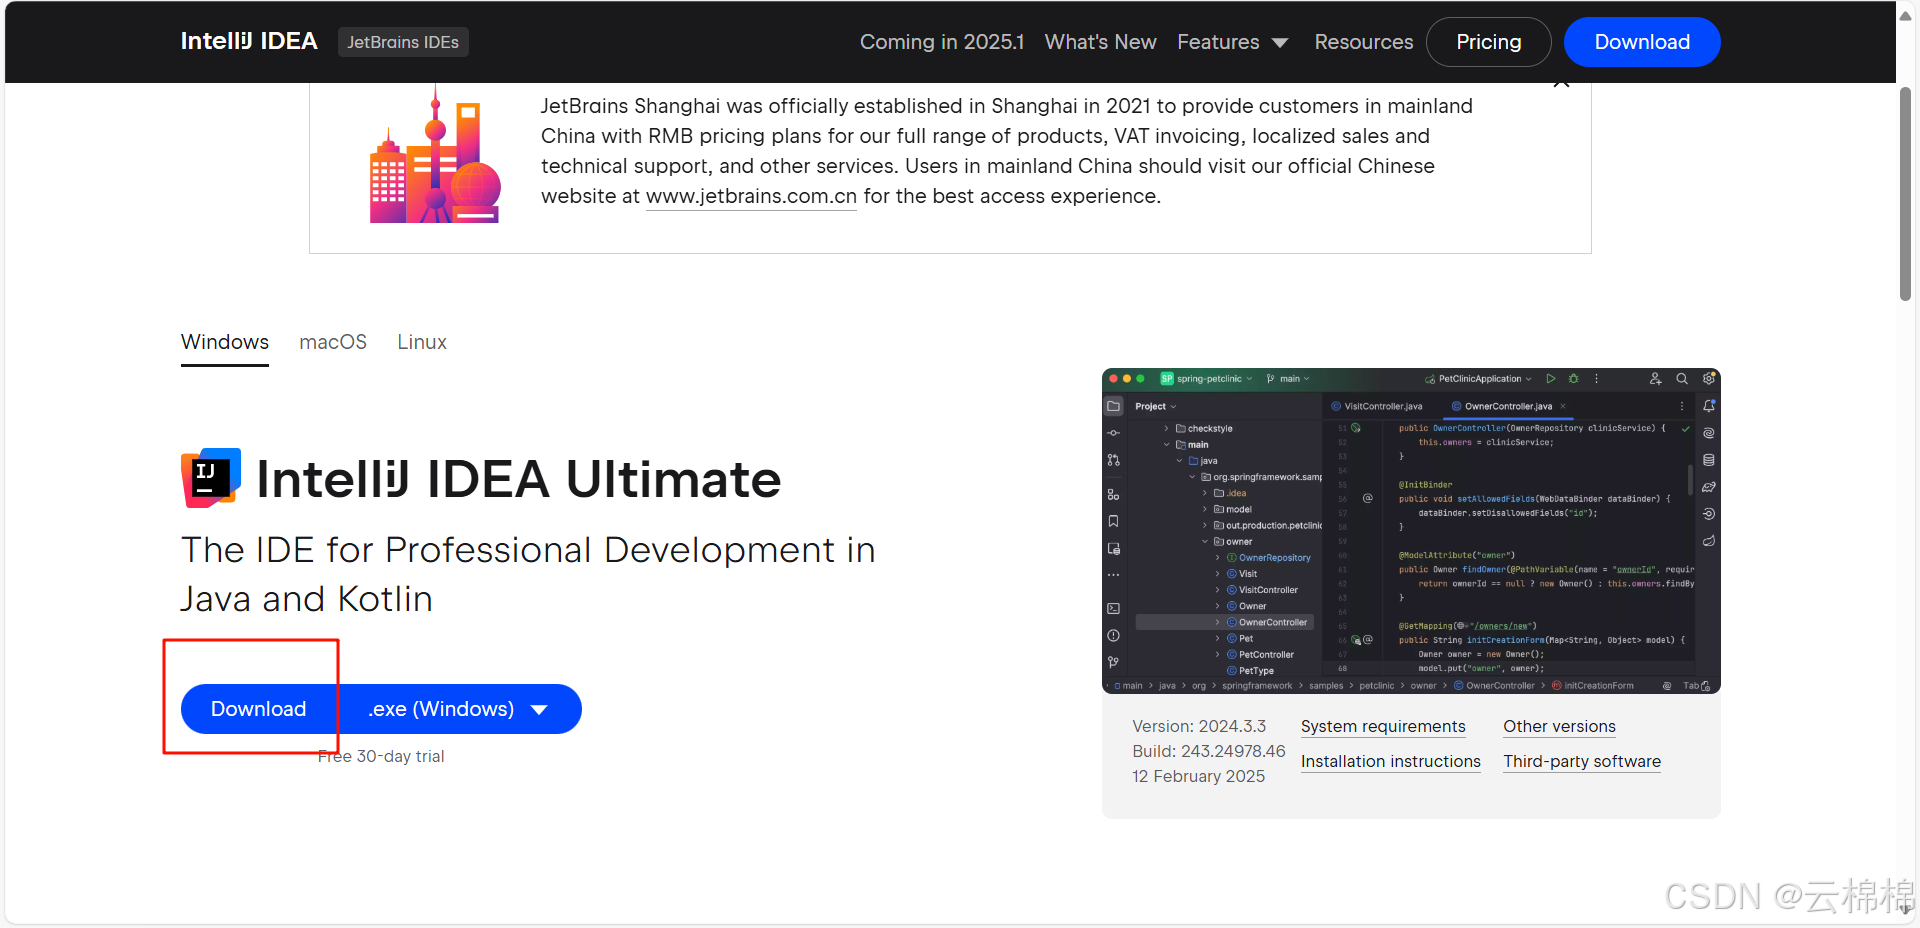Open spring-petclinic project dropdown in IDE preview
Image resolution: width=1920 pixels, height=928 pixels.
tap(1206, 379)
